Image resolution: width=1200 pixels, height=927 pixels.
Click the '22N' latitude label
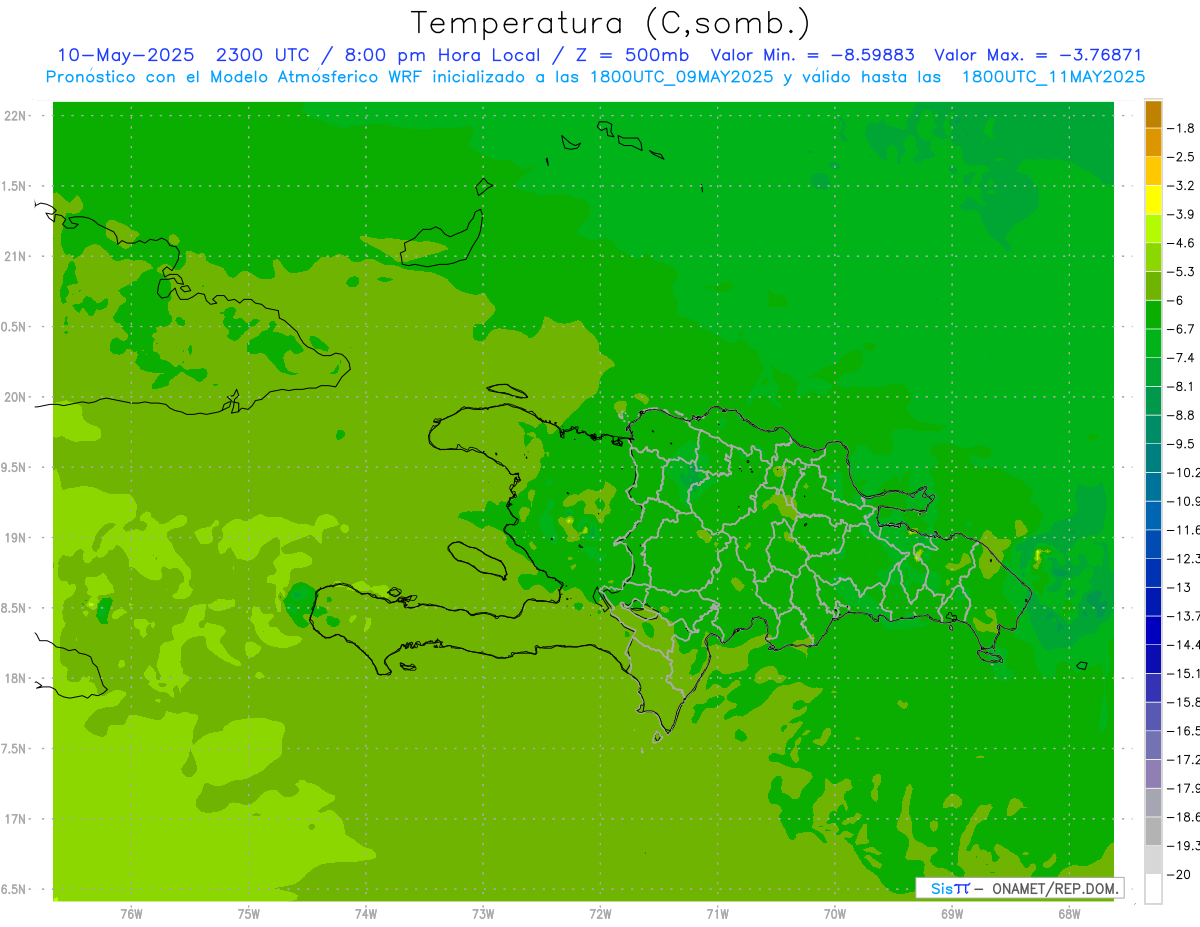(x=16, y=116)
